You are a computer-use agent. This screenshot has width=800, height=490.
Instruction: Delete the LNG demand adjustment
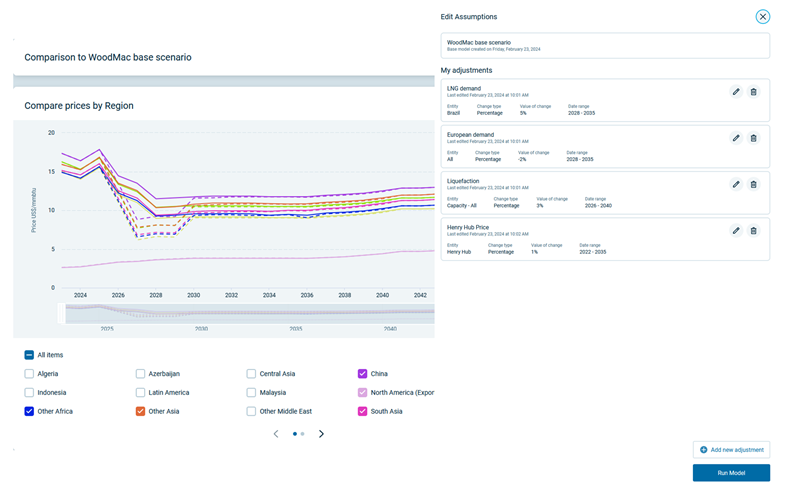pyautogui.click(x=754, y=92)
